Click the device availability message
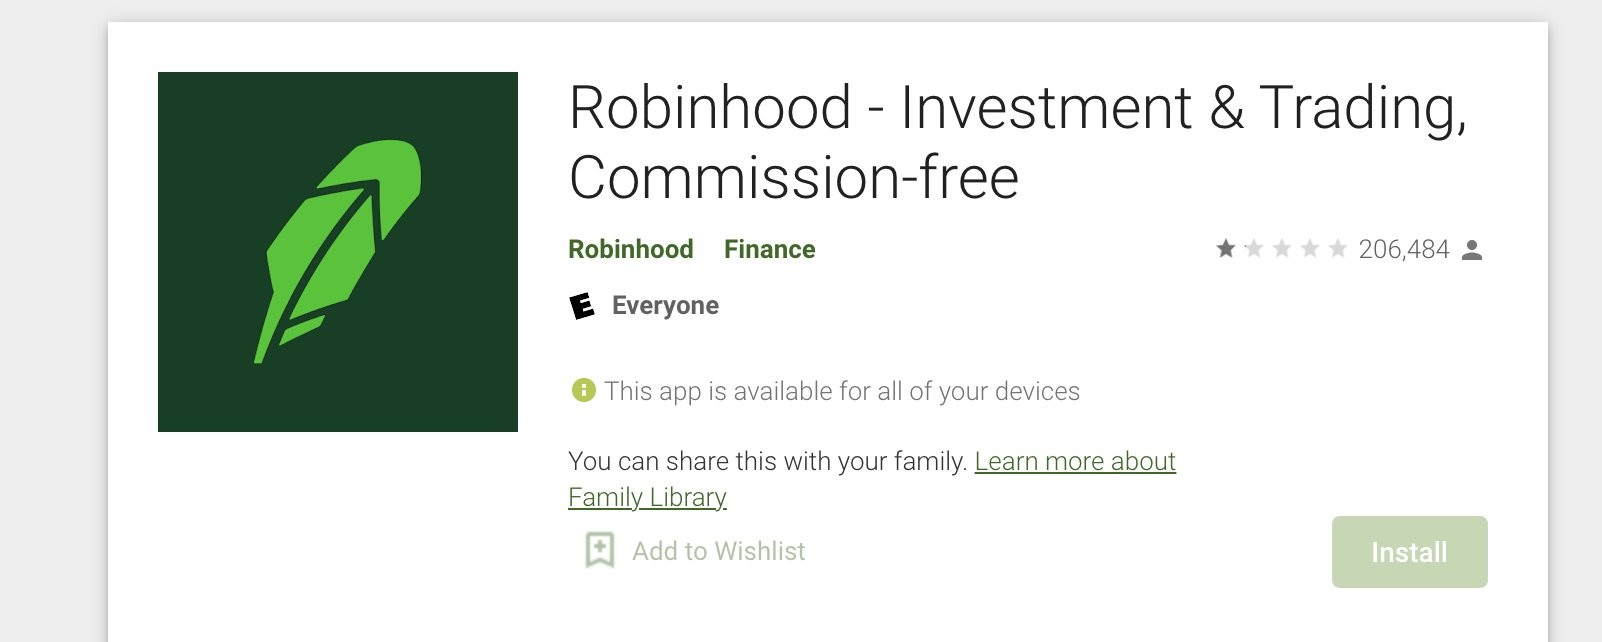The width and height of the screenshot is (1602, 642). coord(842,391)
